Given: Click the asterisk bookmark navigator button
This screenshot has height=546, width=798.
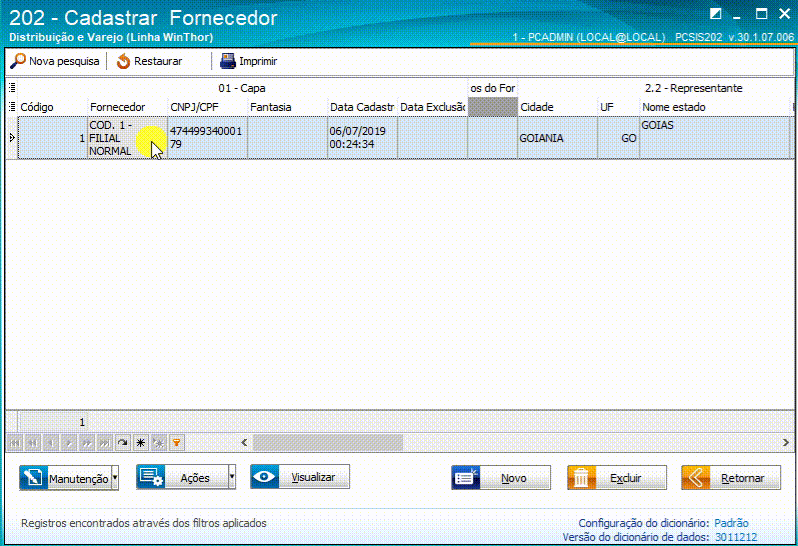Looking at the screenshot, I should (140, 443).
